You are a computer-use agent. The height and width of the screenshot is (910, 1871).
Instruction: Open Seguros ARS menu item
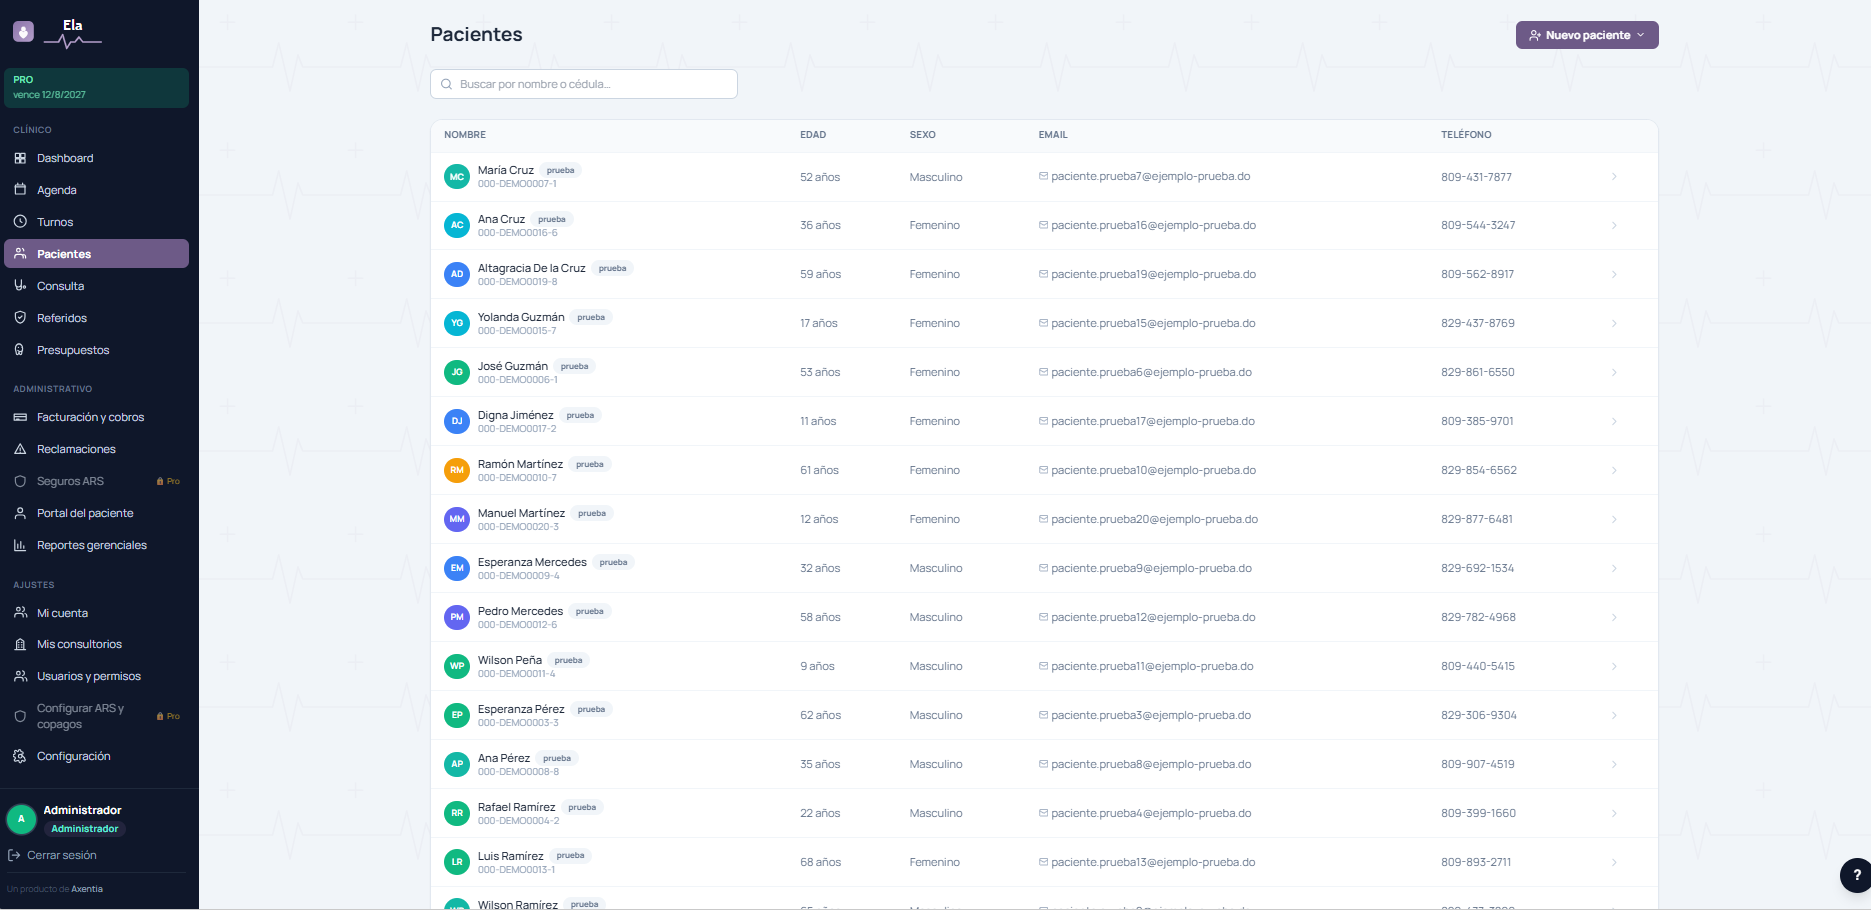(x=96, y=481)
